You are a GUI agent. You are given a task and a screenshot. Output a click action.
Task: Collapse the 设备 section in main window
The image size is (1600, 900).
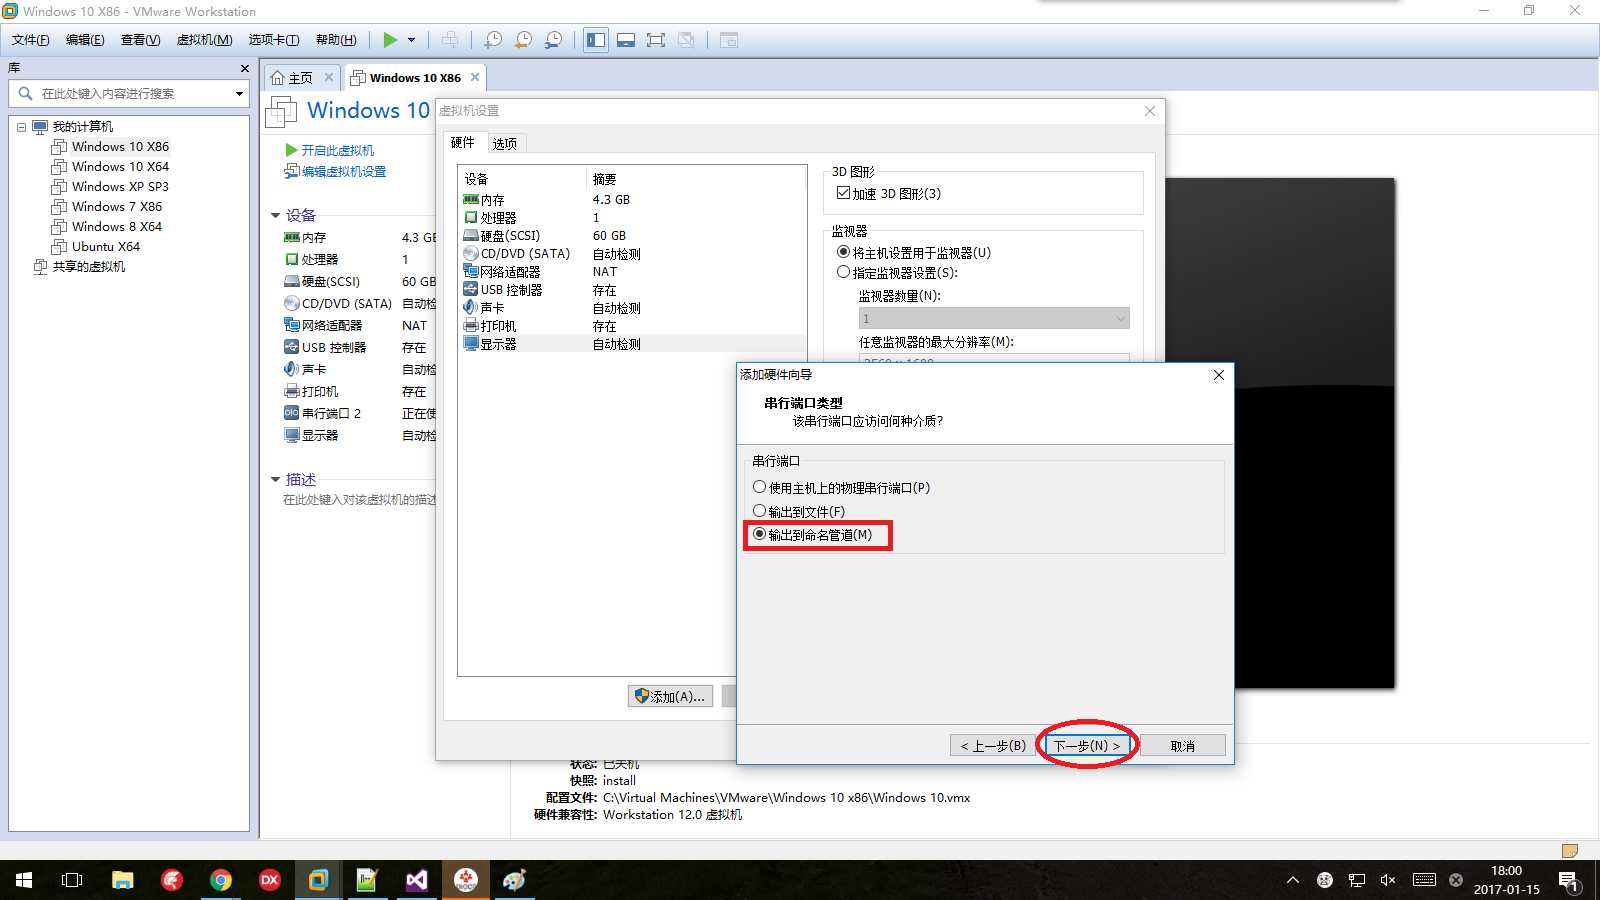click(276, 215)
